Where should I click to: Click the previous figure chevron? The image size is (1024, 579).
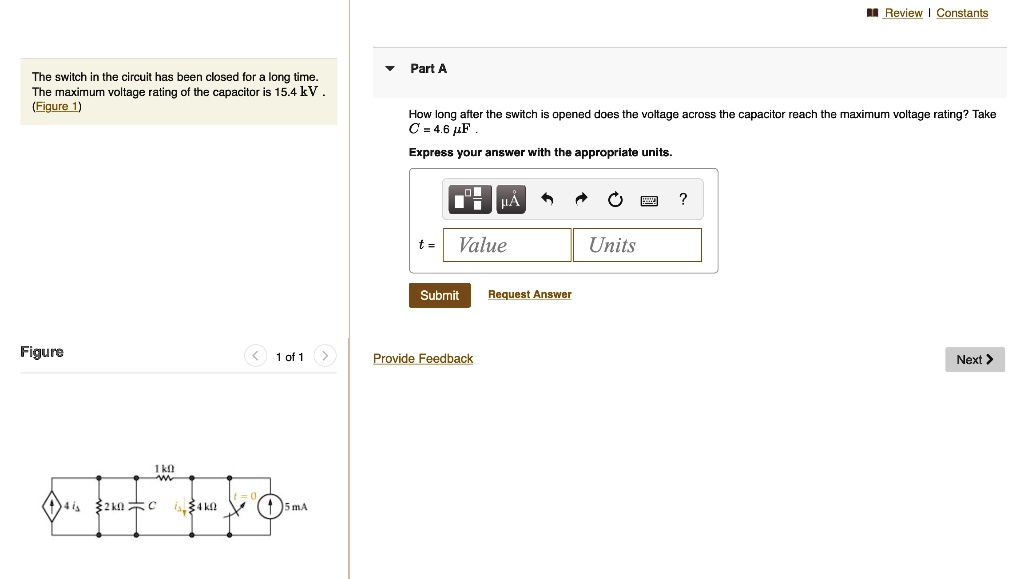(255, 355)
